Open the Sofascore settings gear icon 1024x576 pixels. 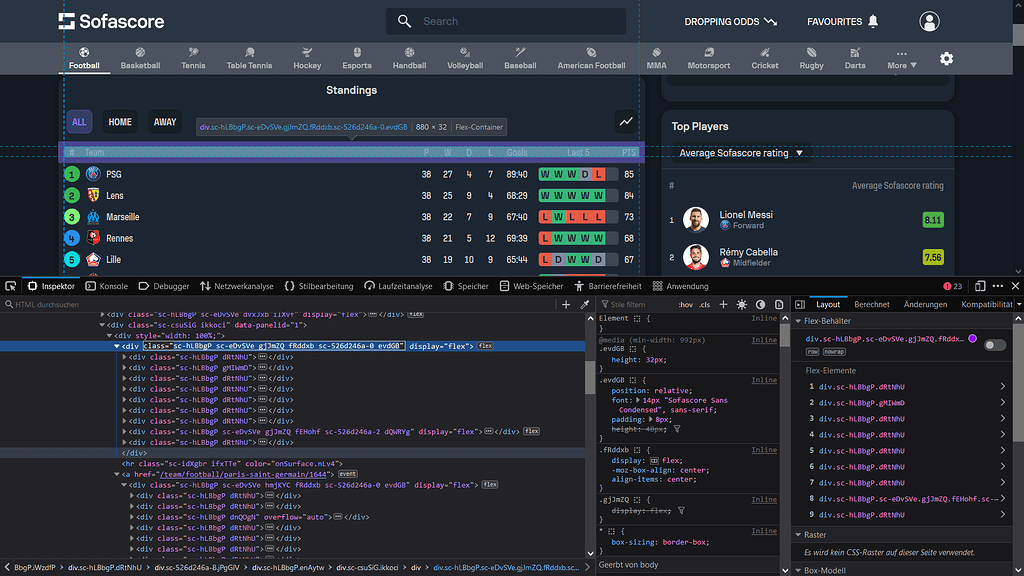pyautogui.click(x=947, y=59)
